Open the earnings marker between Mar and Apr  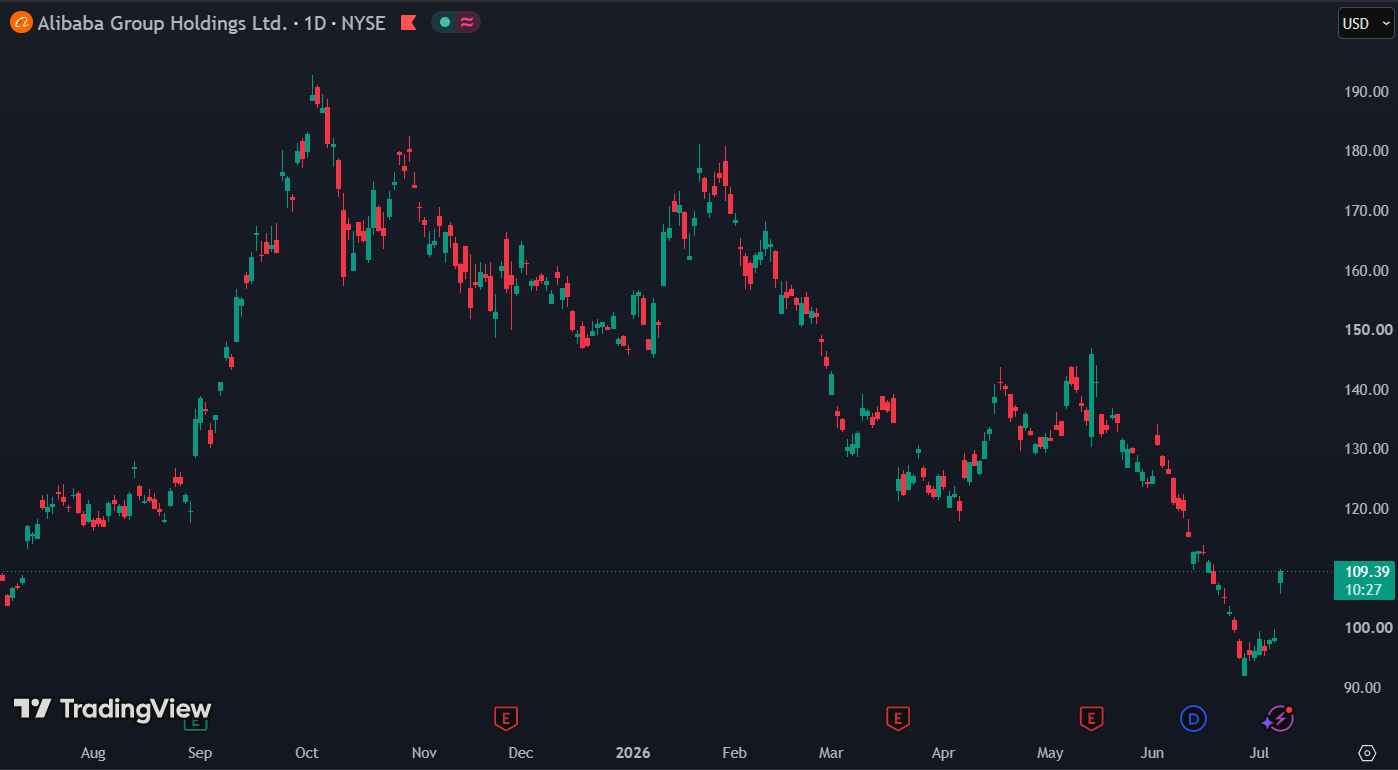pos(897,717)
